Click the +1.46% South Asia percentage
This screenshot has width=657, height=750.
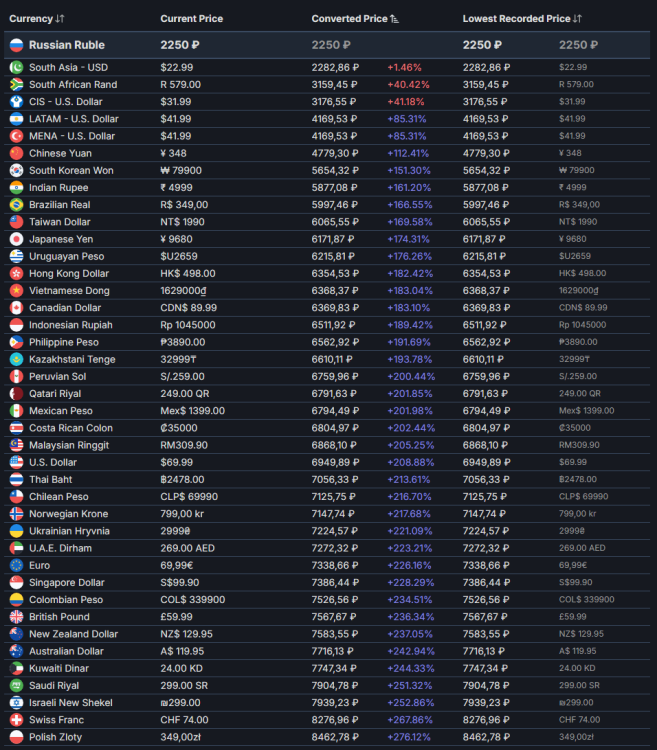tap(405, 67)
